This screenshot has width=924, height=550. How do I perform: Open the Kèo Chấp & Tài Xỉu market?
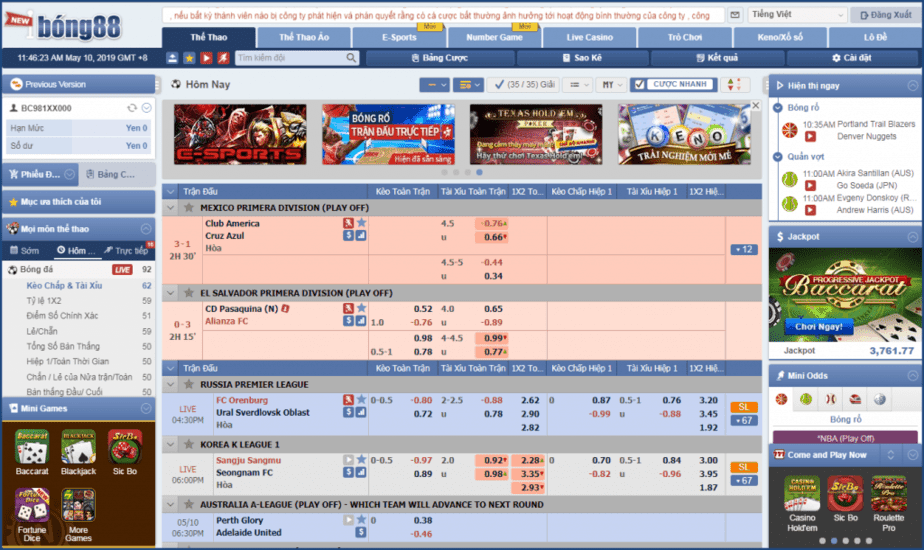(64, 285)
